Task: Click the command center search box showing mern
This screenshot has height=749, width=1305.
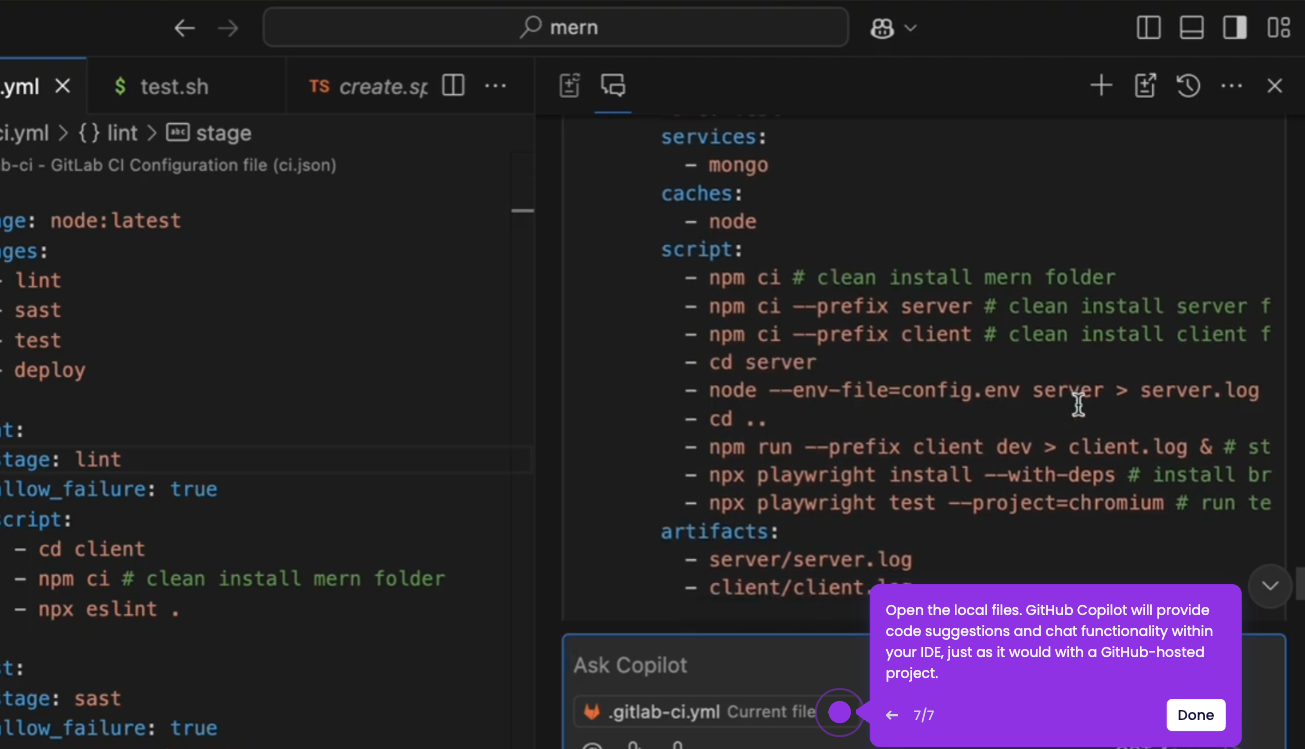Action: [x=555, y=28]
